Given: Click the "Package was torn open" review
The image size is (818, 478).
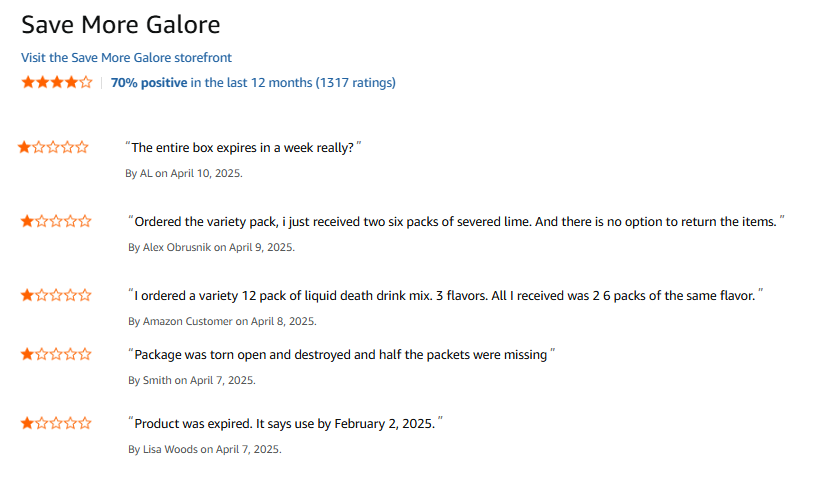Looking at the screenshot, I should pos(341,355).
